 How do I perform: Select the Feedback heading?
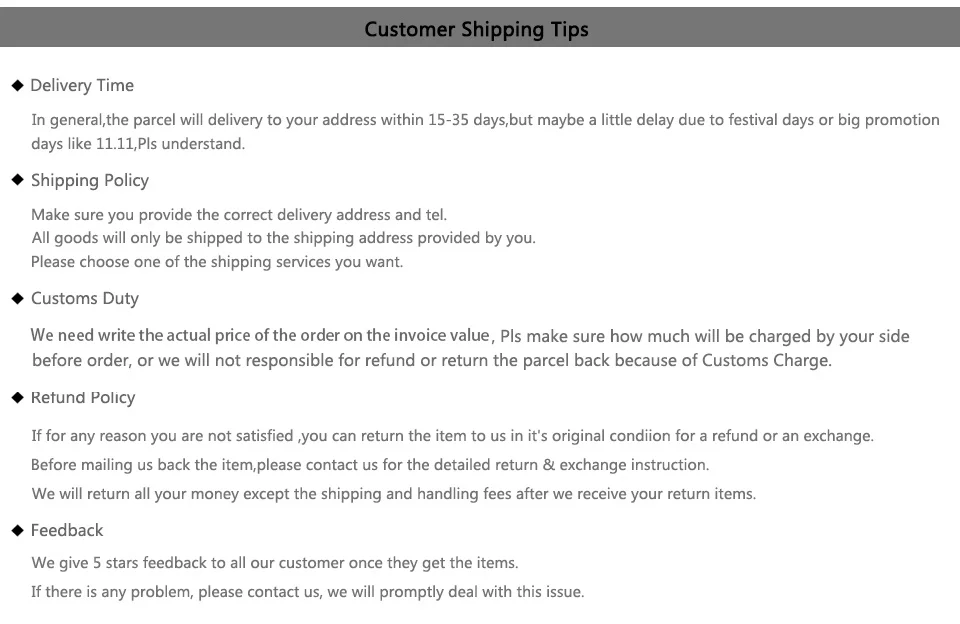click(x=67, y=530)
